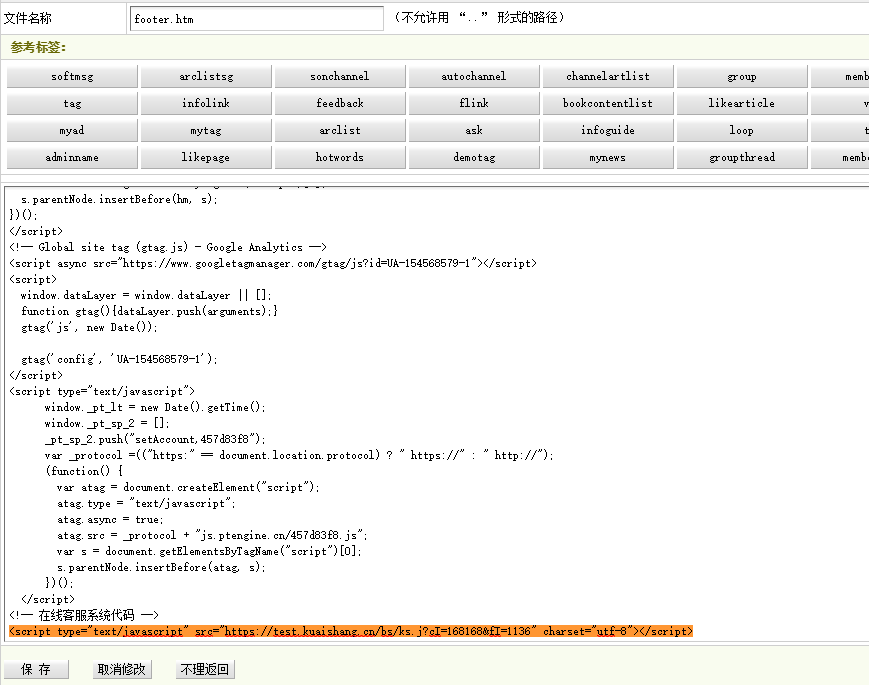Select the autochannel tag button
Screen dimensions: 869x685
474,76
